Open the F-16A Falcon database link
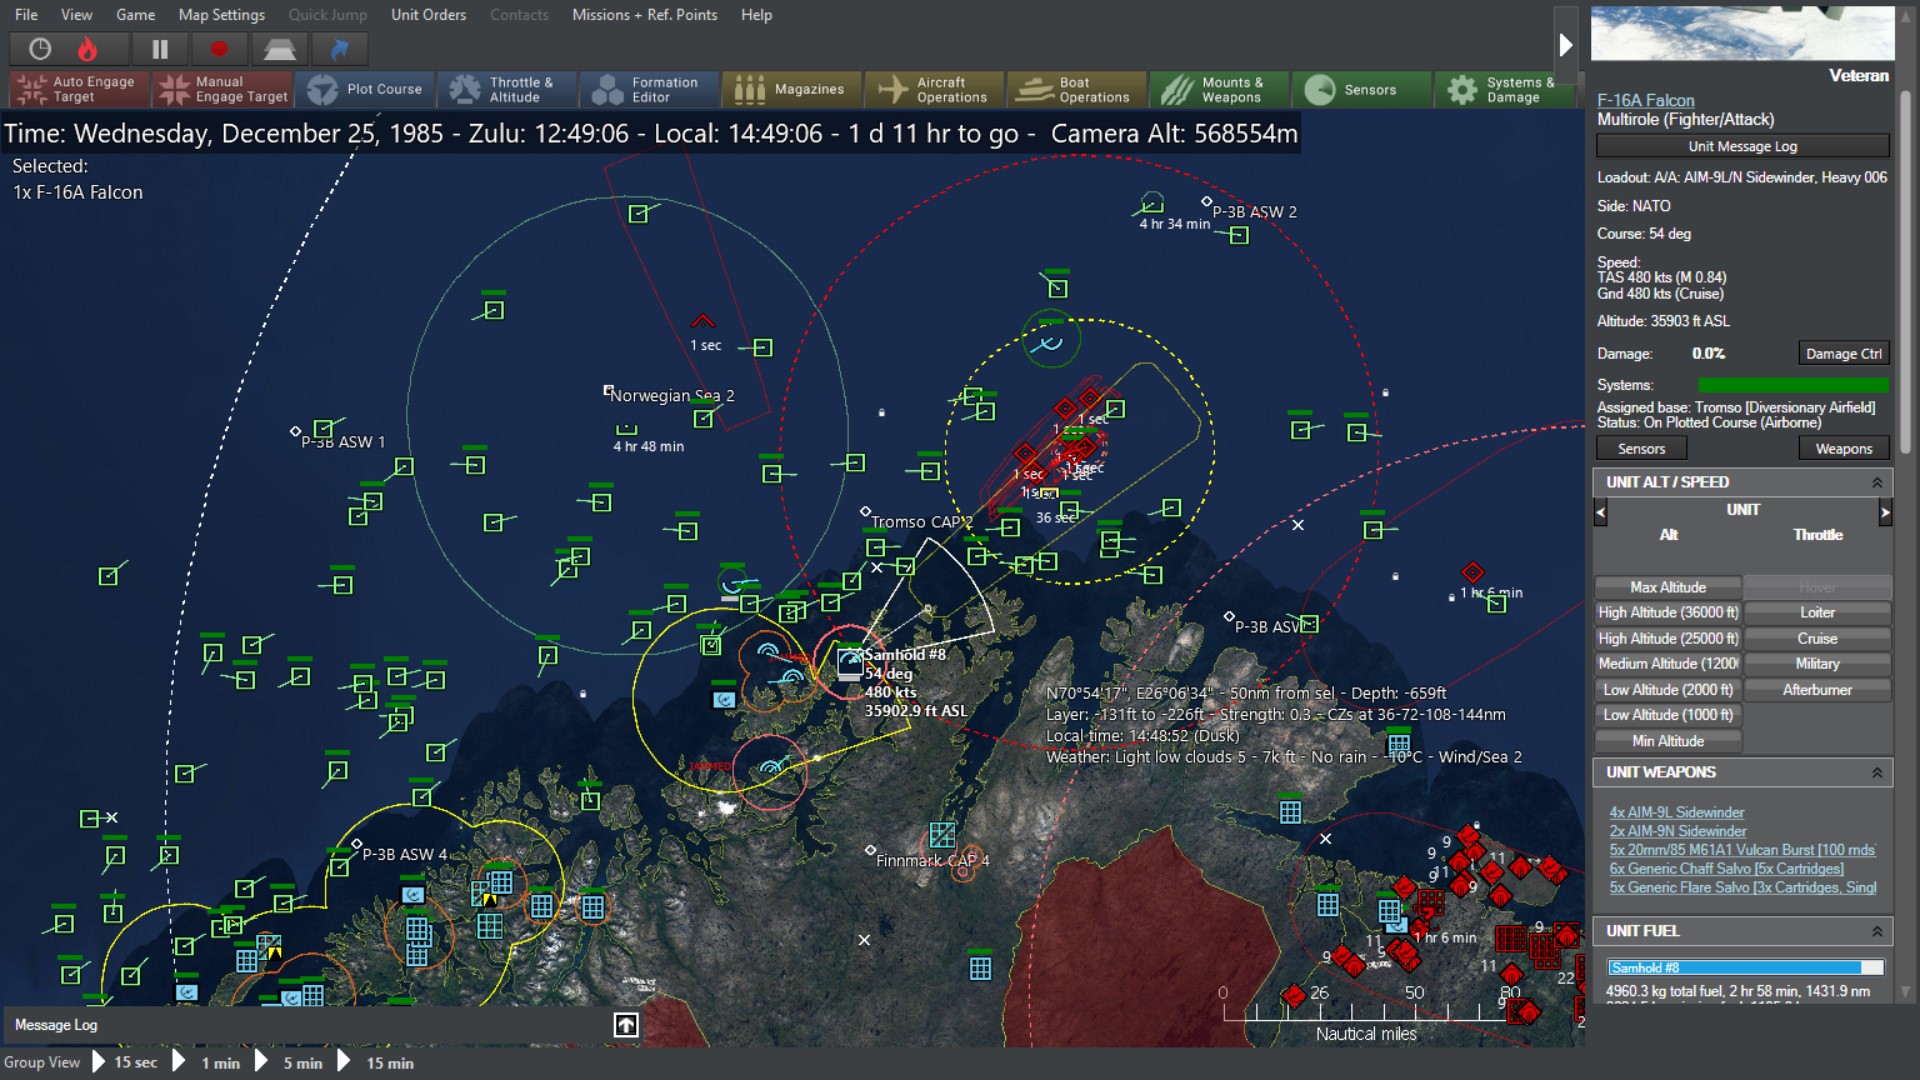Screen dimensions: 1920x1080 pyautogui.click(x=1646, y=100)
